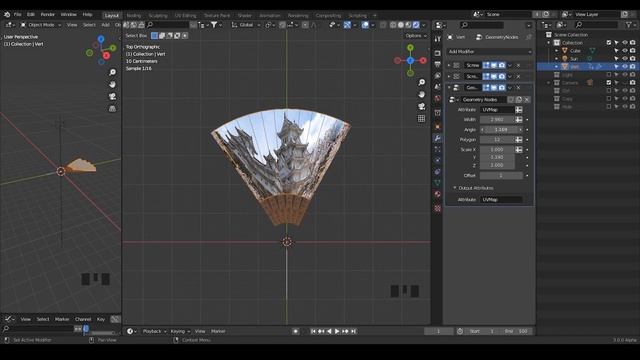This screenshot has height=360, width=640.
Task: Switch to the UV Editing workspace tab
Action: [186, 15]
